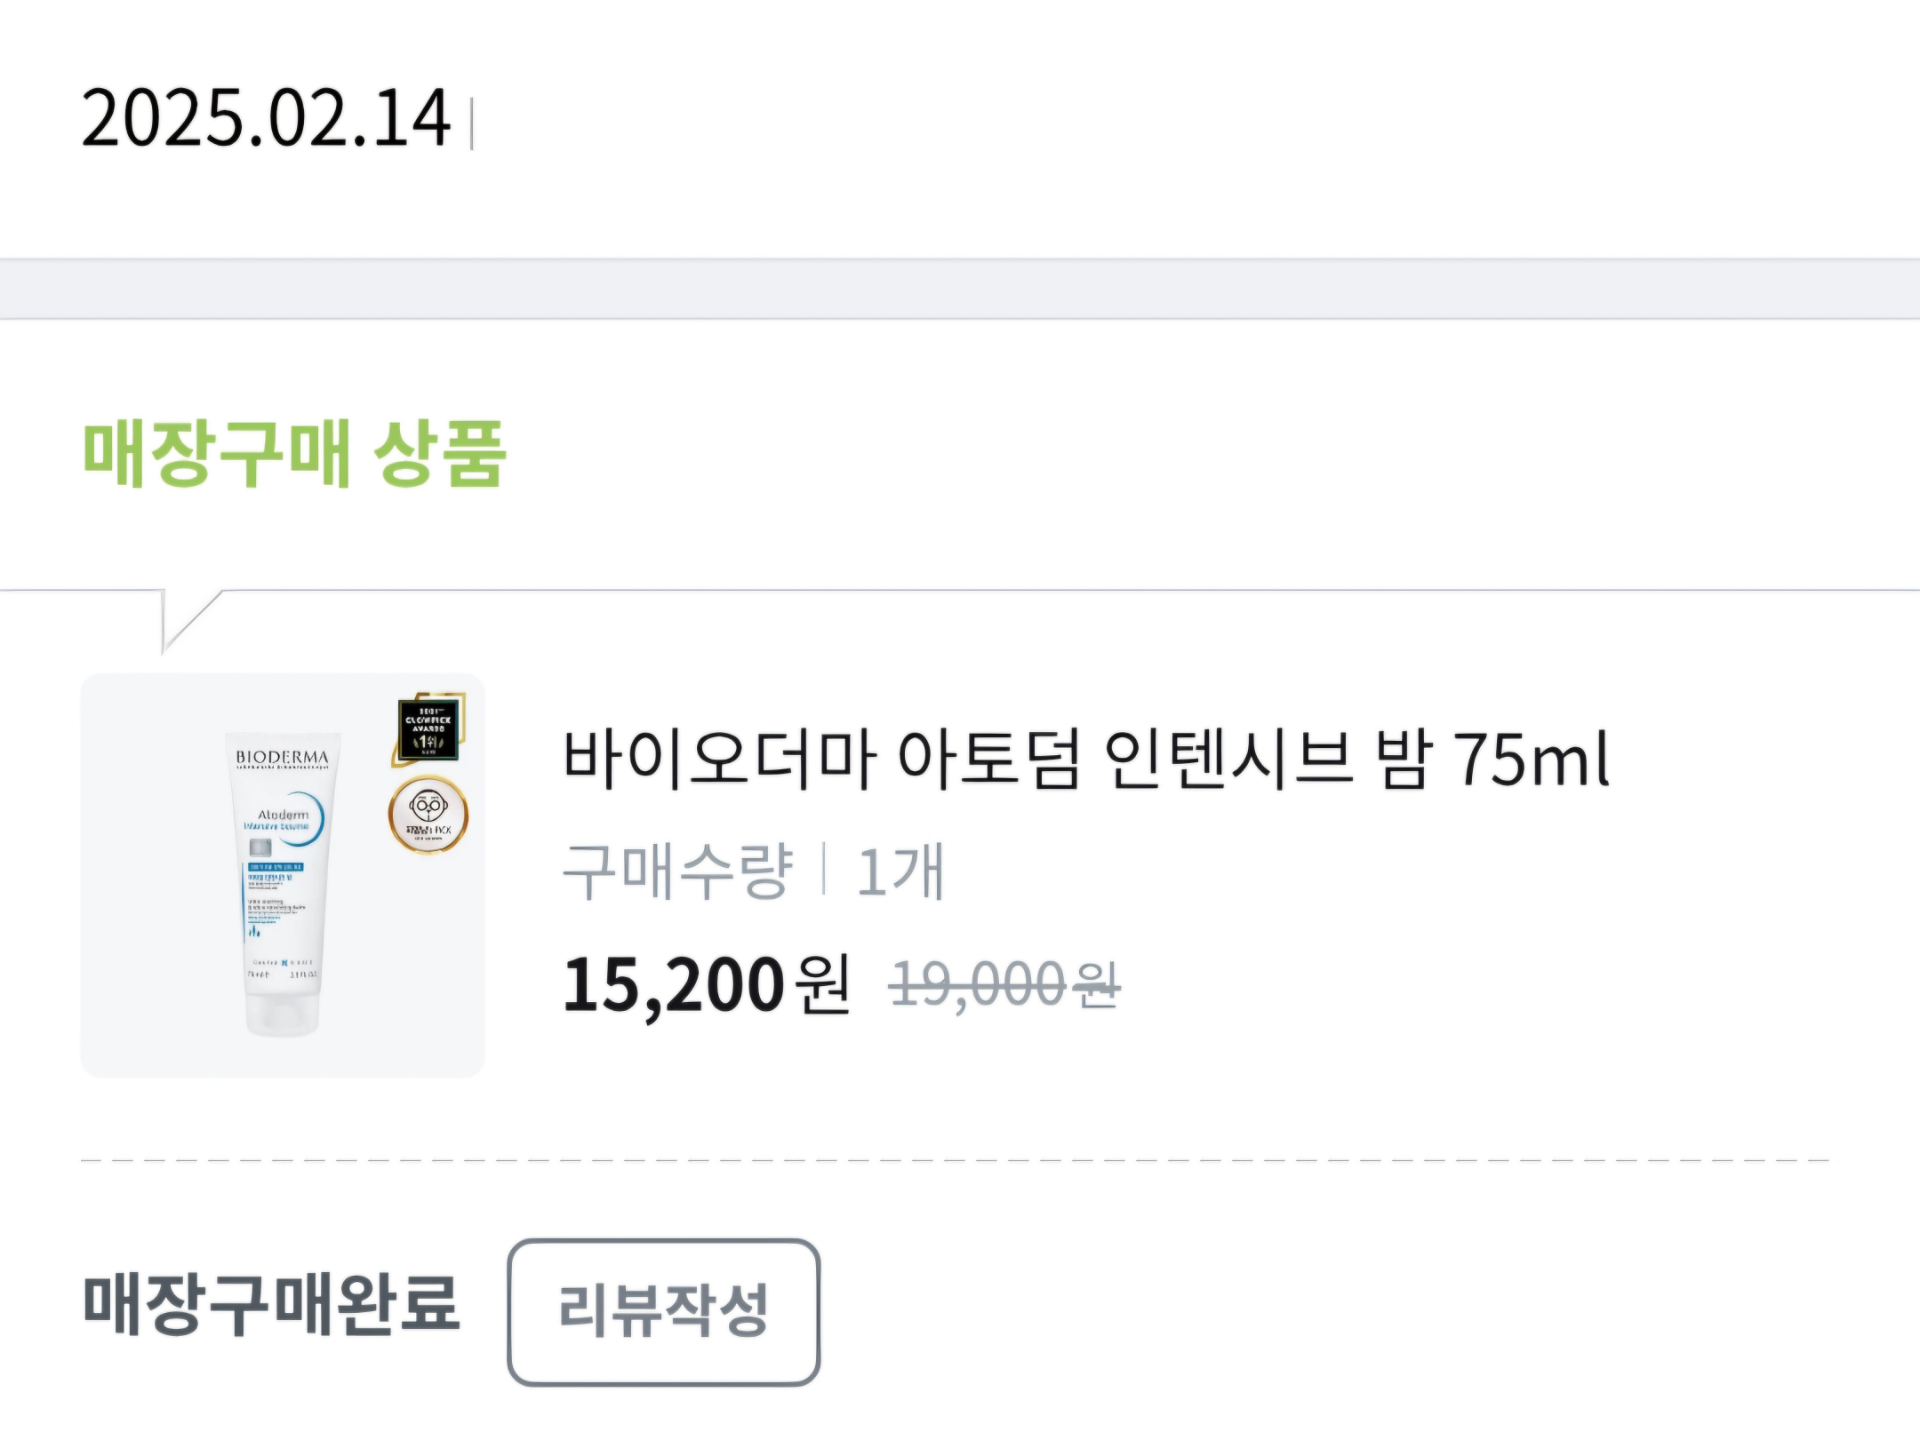This screenshot has width=1920, height=1448.
Task: Click the speech bubble pointer notch
Action: [x=187, y=615]
